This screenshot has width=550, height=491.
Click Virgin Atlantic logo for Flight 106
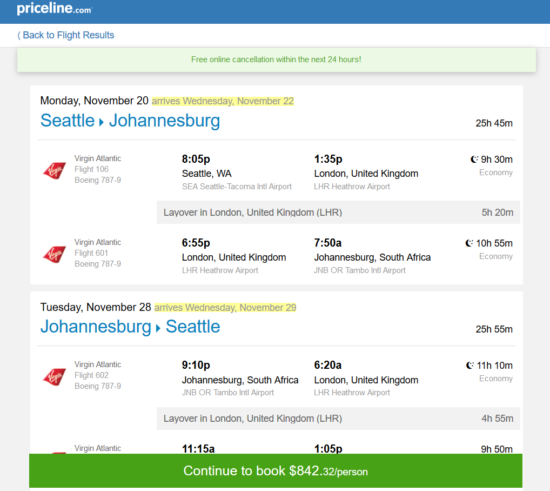coord(54,170)
